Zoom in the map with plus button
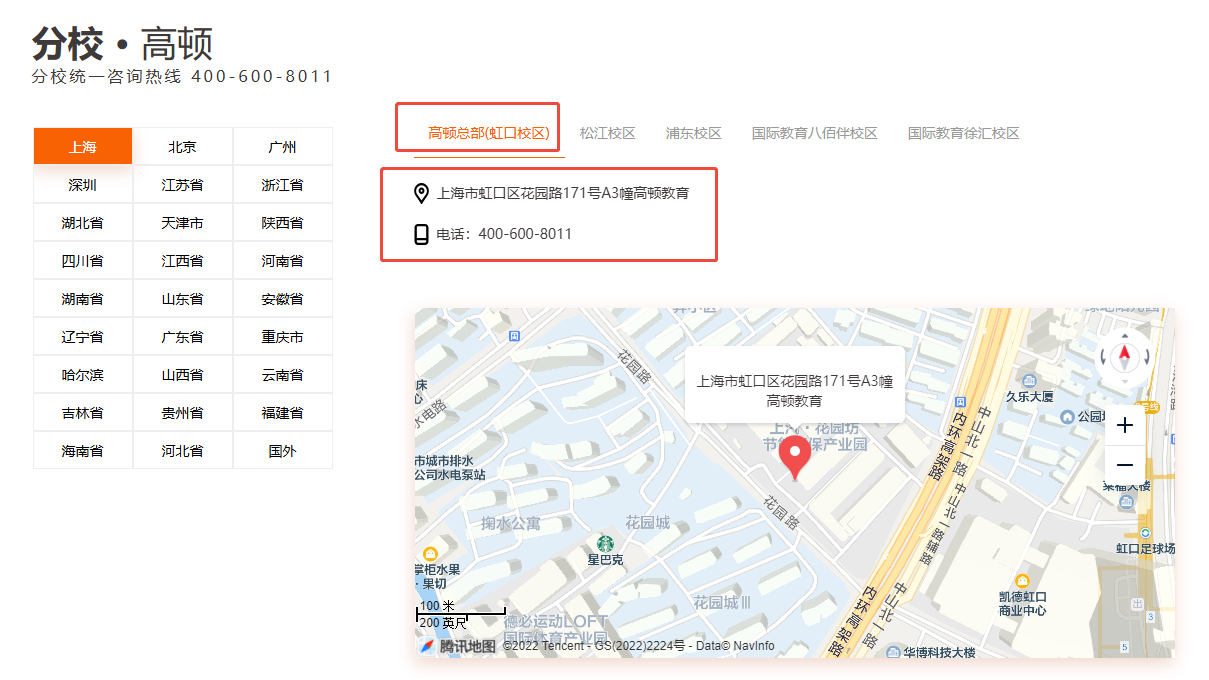 coord(1124,426)
